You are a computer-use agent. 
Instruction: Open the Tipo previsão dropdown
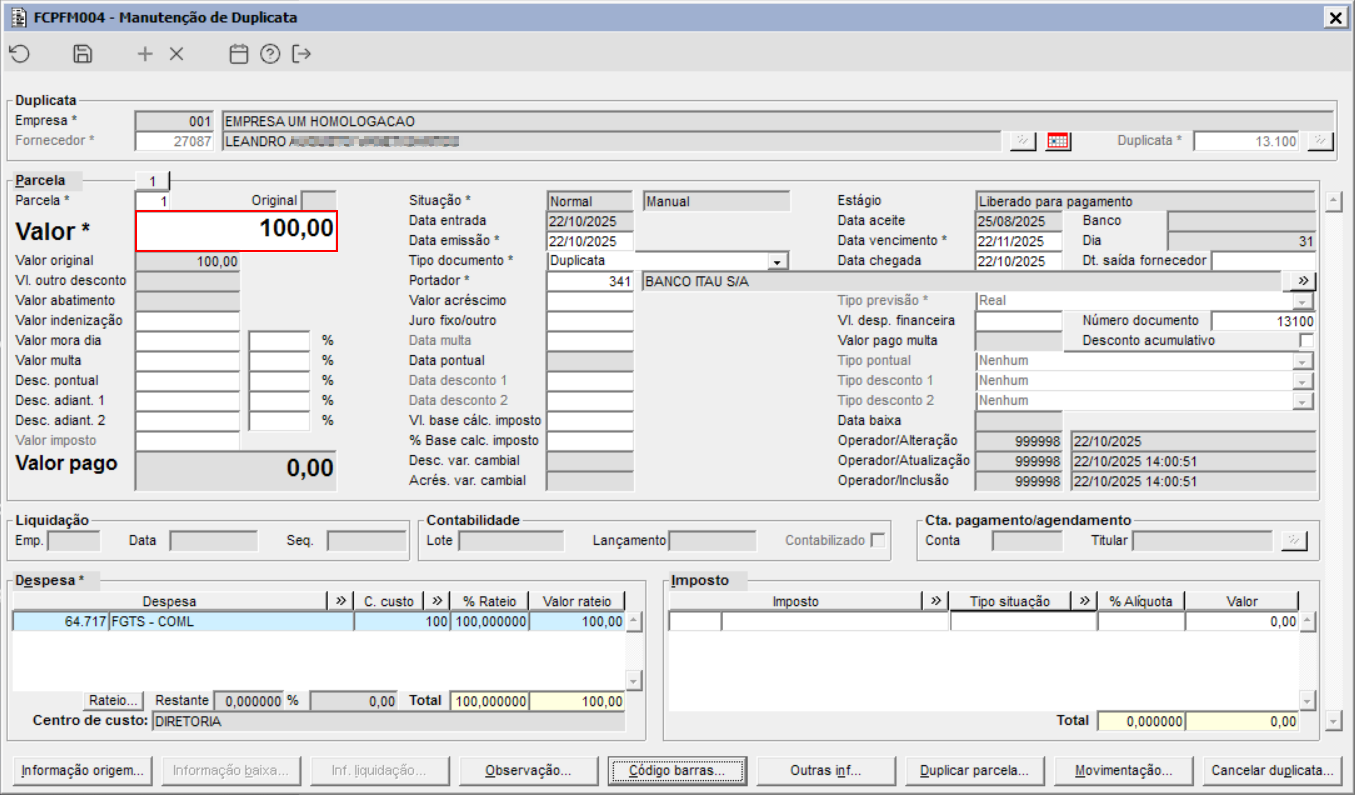coord(1302,301)
